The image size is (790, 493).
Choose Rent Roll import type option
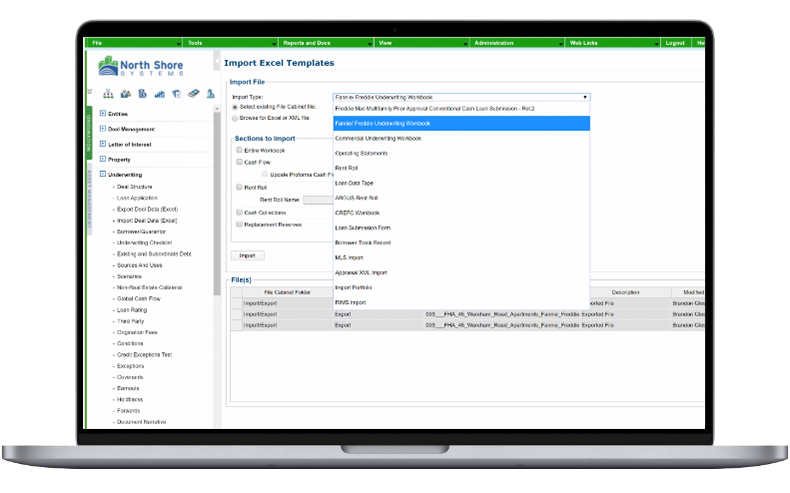[x=462, y=168]
